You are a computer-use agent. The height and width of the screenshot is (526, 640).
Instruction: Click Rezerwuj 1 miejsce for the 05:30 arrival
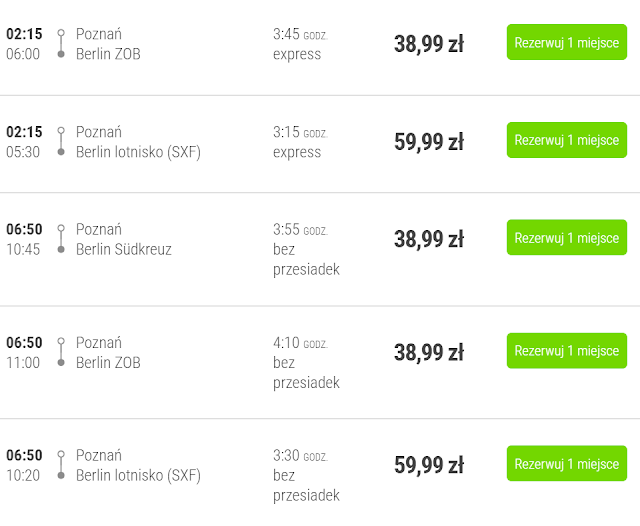click(566, 141)
